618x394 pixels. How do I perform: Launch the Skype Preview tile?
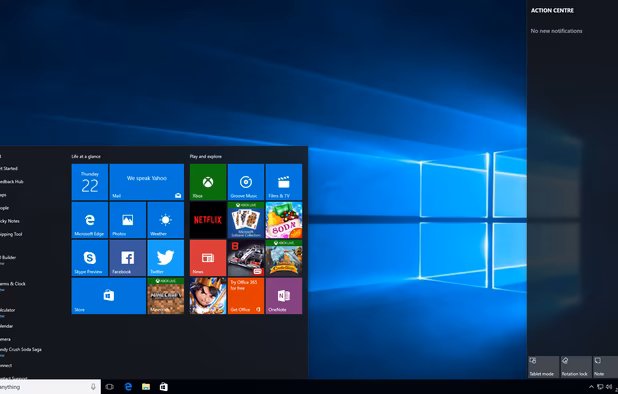click(x=89, y=258)
